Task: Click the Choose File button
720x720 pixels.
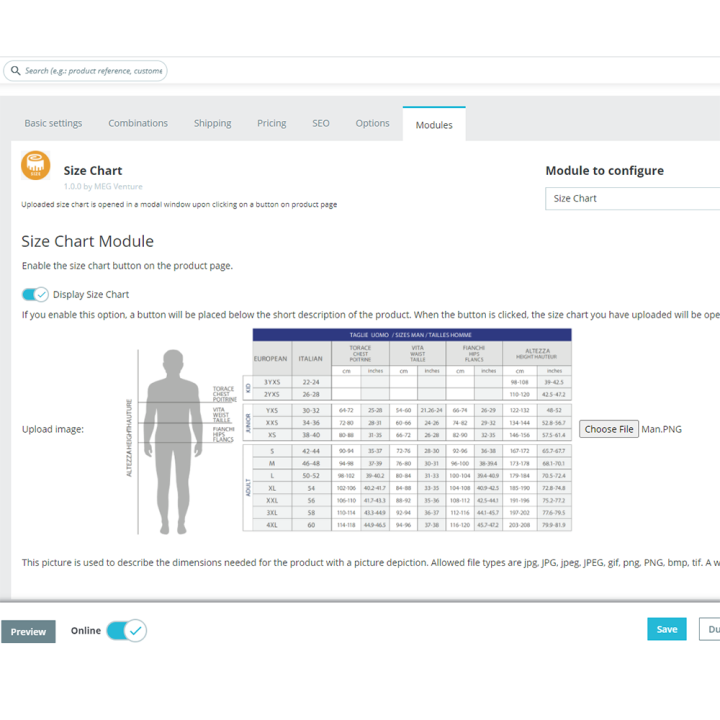Action: point(608,429)
